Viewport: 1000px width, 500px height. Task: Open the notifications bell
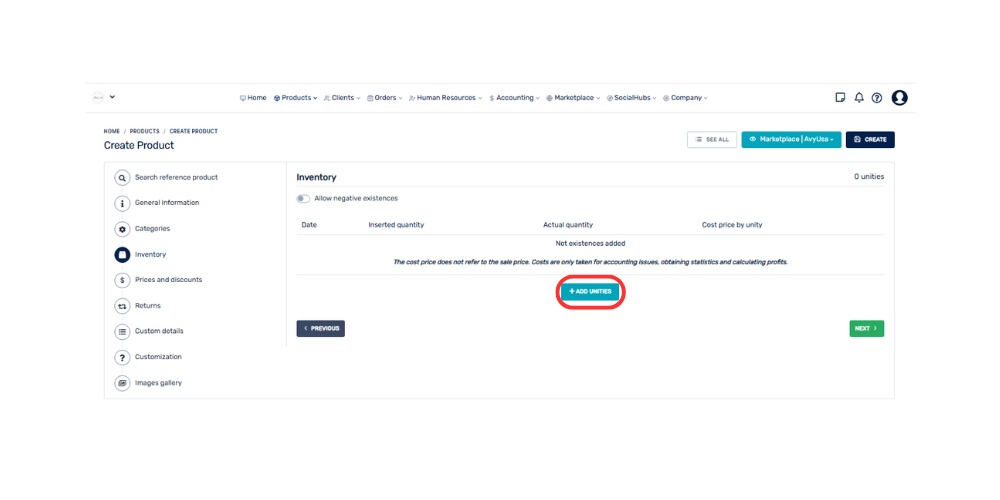[x=858, y=98]
